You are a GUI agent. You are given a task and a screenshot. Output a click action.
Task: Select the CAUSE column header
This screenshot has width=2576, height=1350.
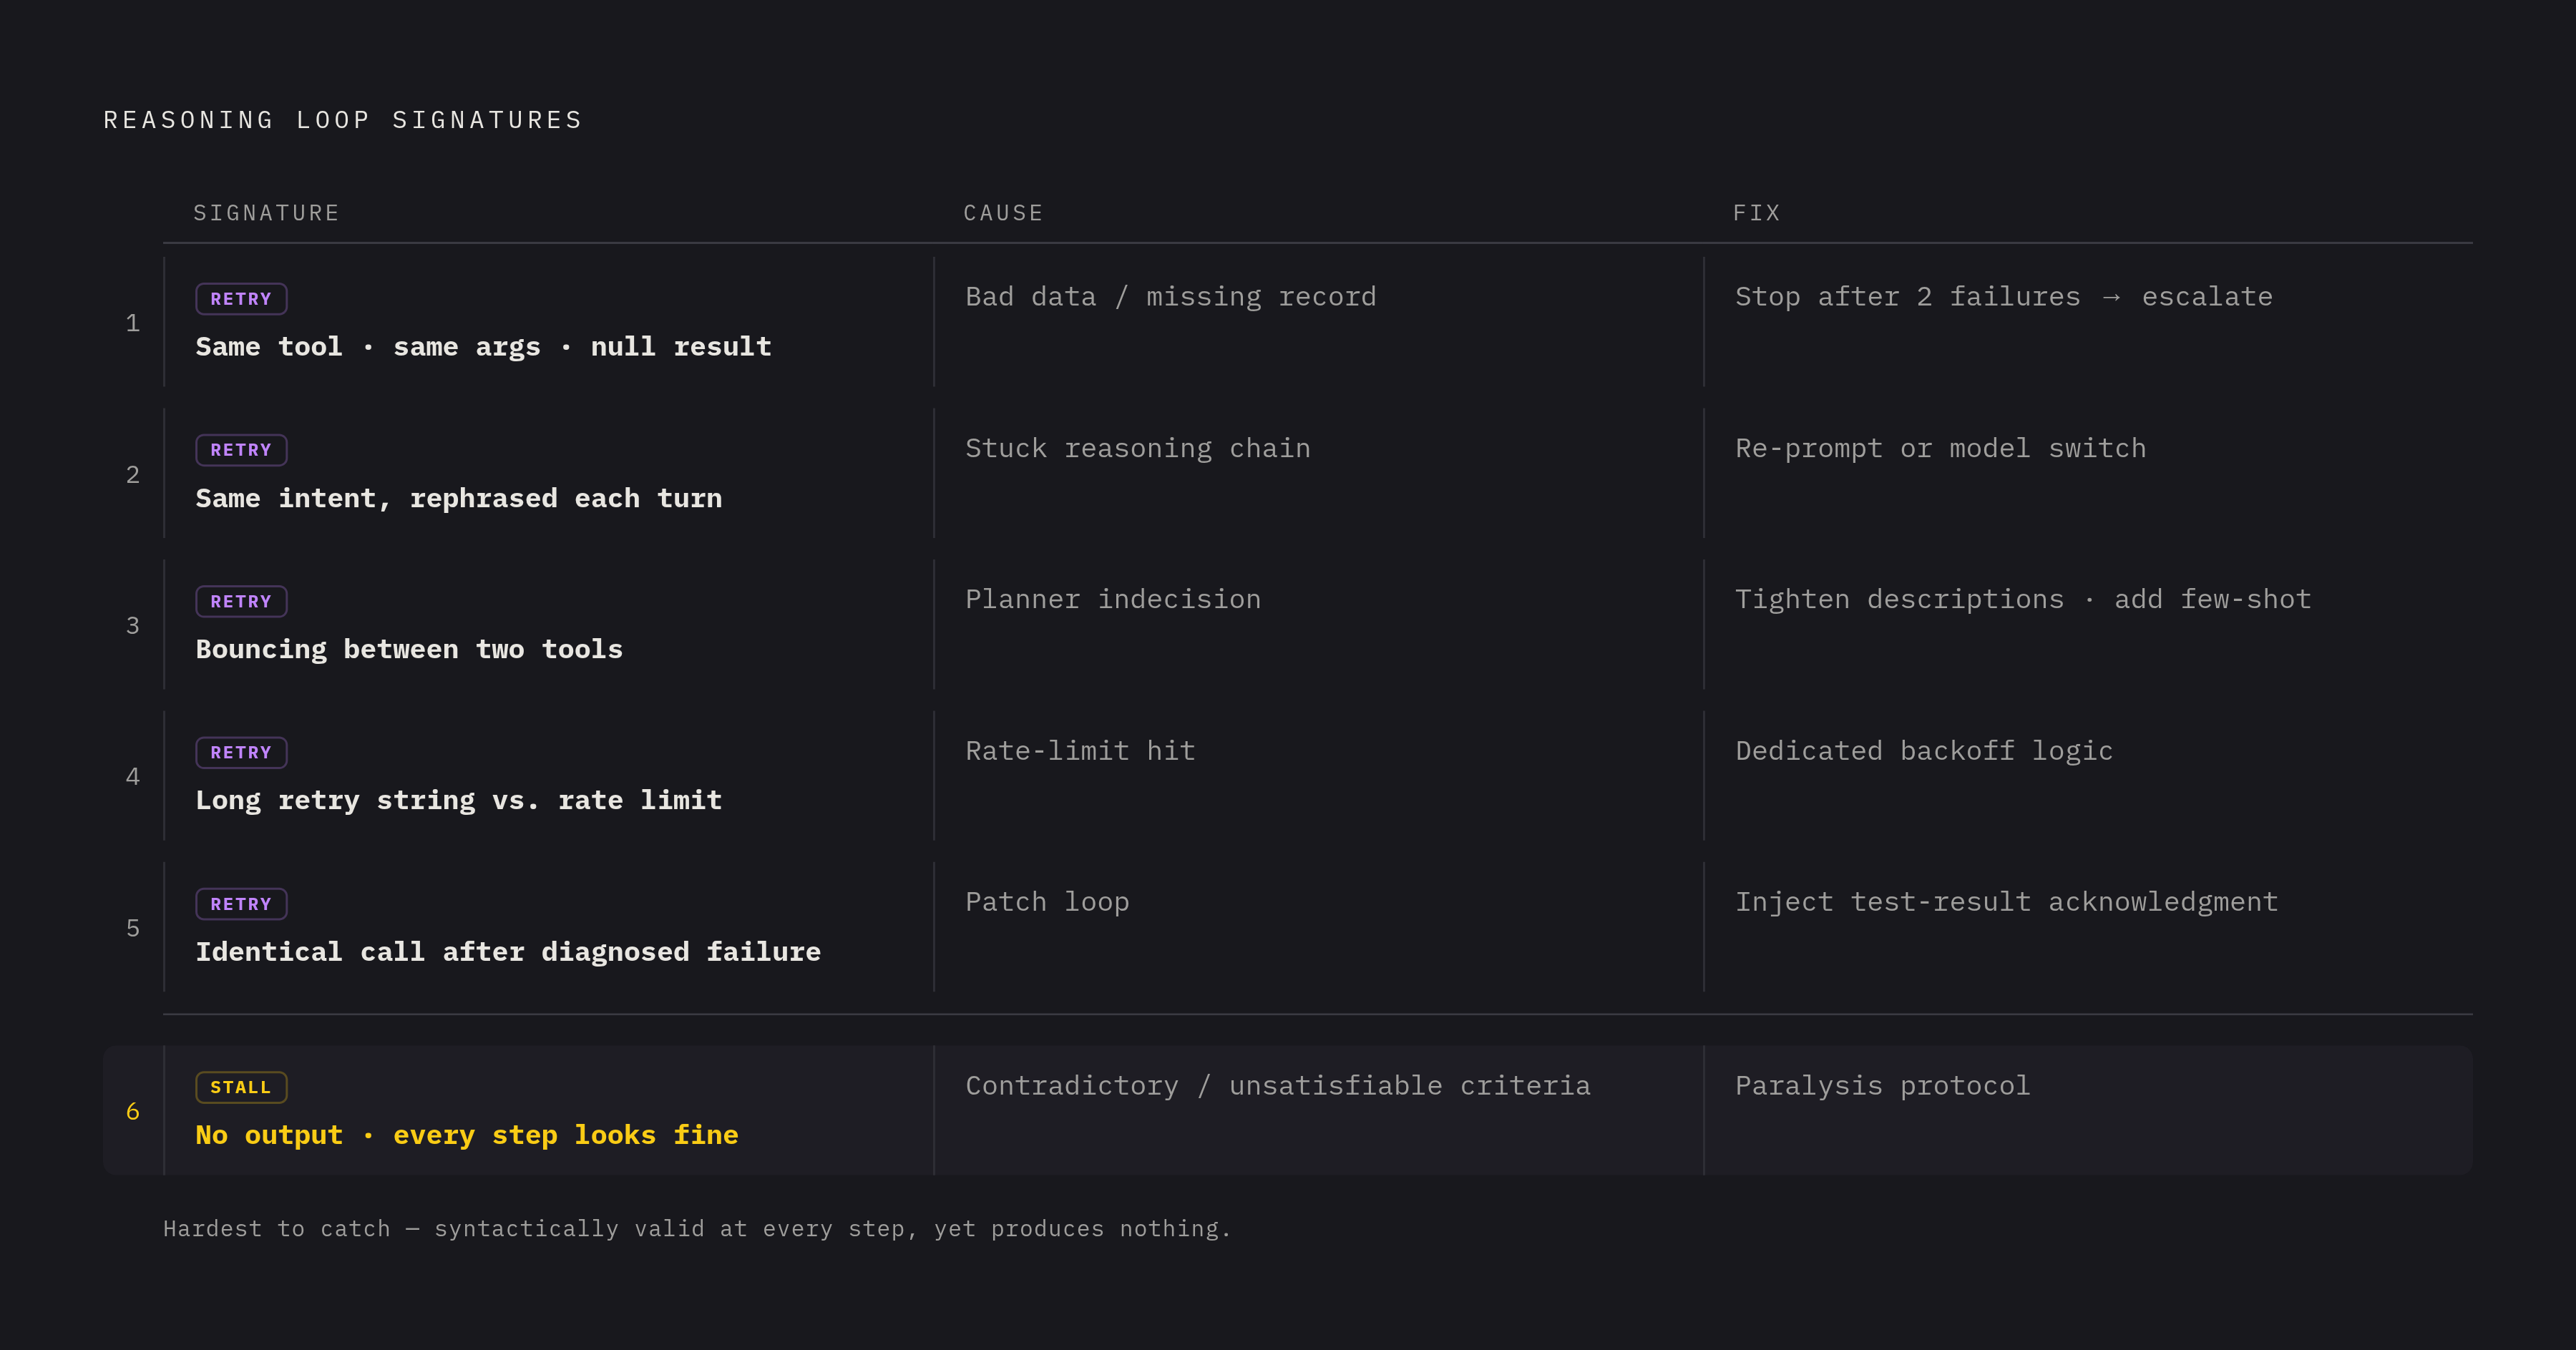1003,213
